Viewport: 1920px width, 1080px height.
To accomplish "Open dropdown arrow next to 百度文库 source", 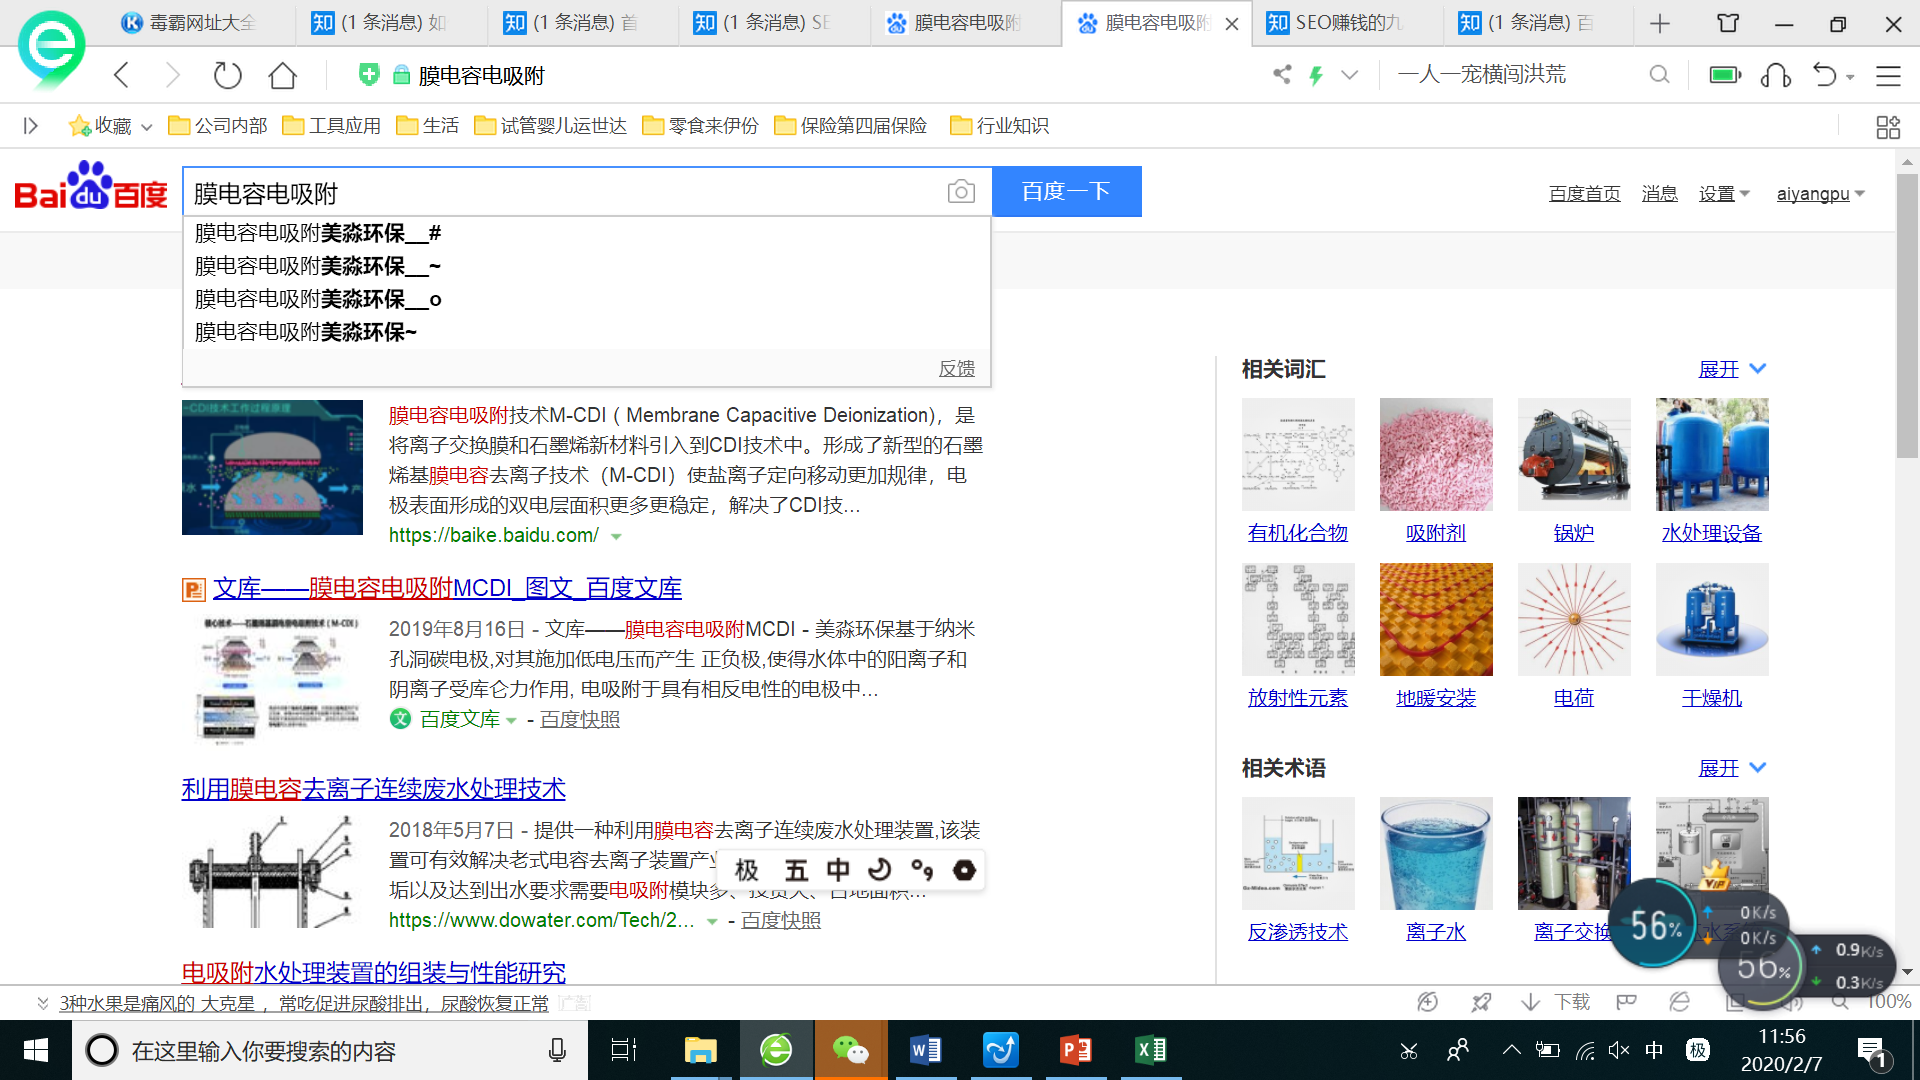I will pos(511,721).
